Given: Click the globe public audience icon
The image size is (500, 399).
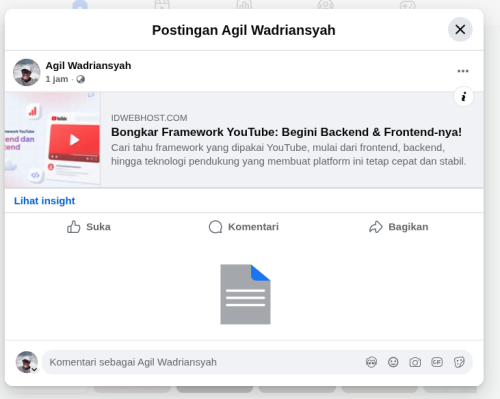Looking at the screenshot, I should pos(80,79).
